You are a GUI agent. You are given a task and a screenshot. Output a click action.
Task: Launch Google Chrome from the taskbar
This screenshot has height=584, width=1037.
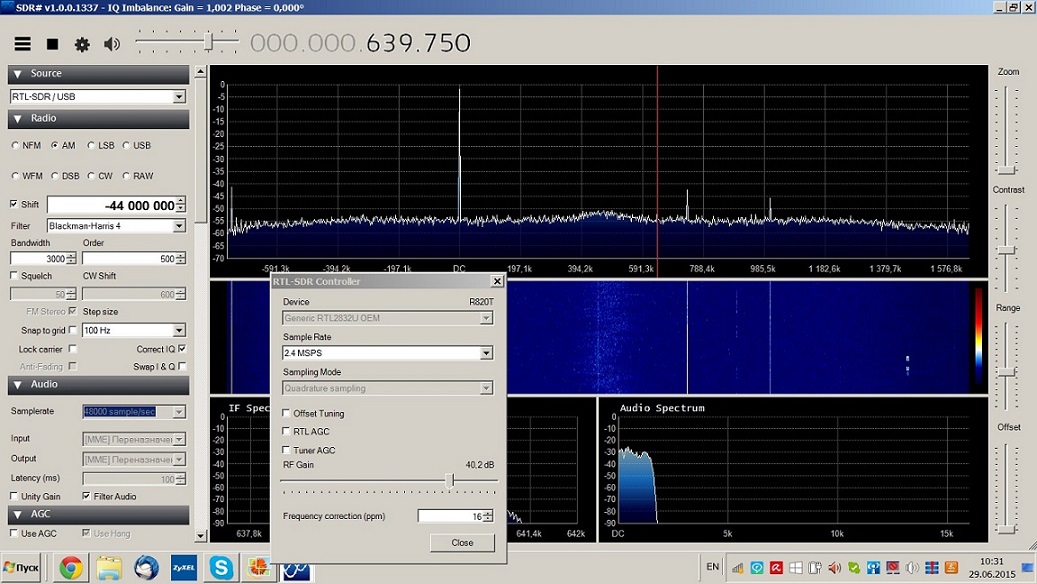tap(71, 567)
